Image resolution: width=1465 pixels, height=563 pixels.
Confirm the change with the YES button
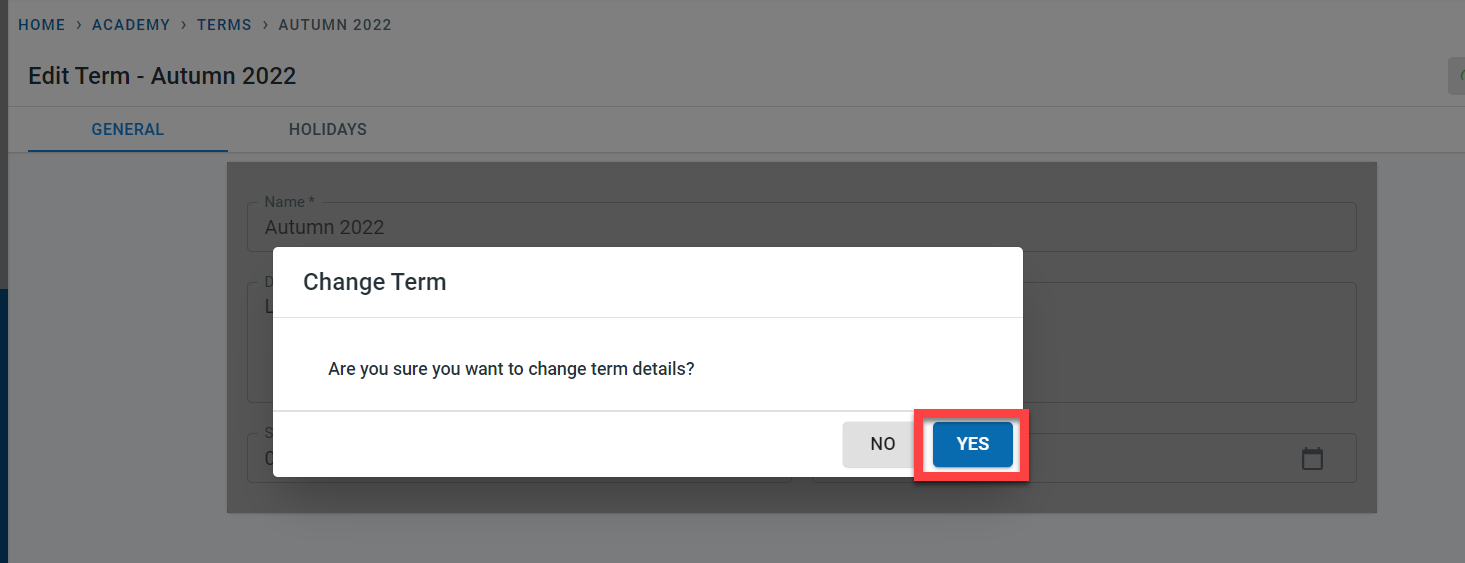972,444
